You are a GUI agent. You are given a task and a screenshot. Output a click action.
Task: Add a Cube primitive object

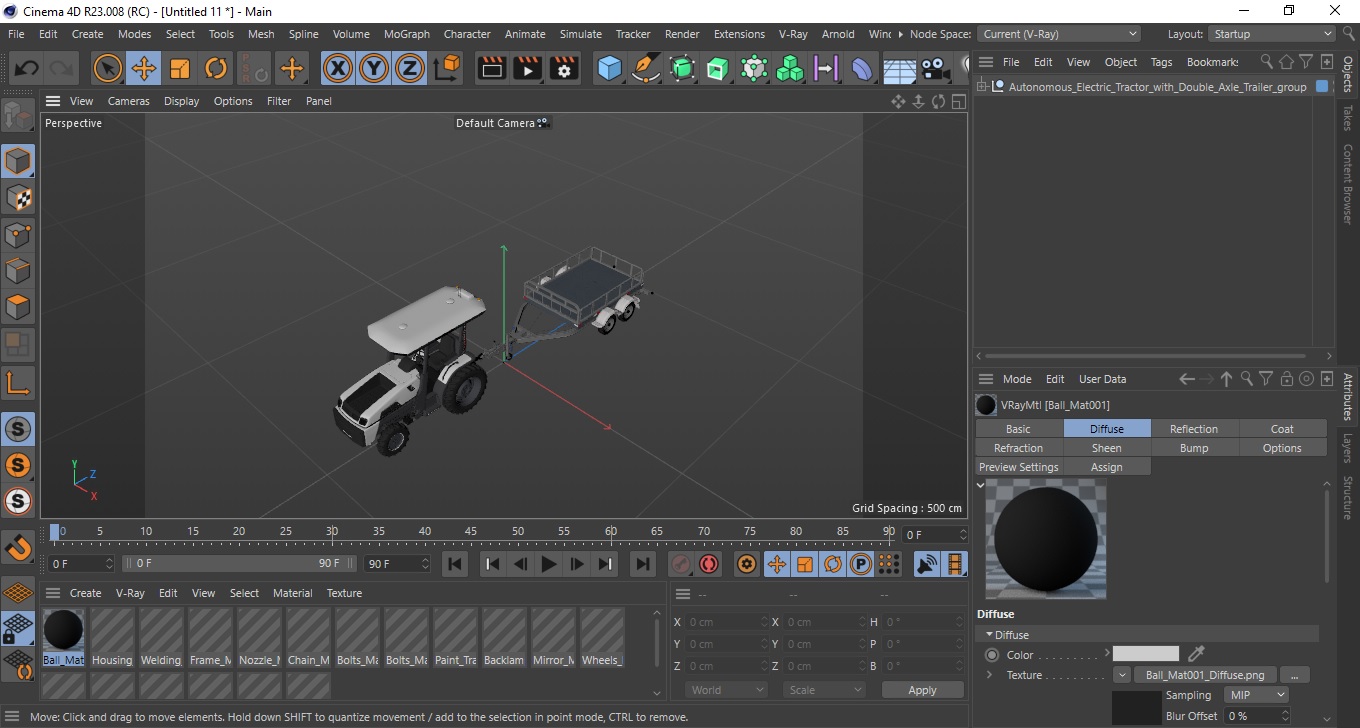coord(610,69)
